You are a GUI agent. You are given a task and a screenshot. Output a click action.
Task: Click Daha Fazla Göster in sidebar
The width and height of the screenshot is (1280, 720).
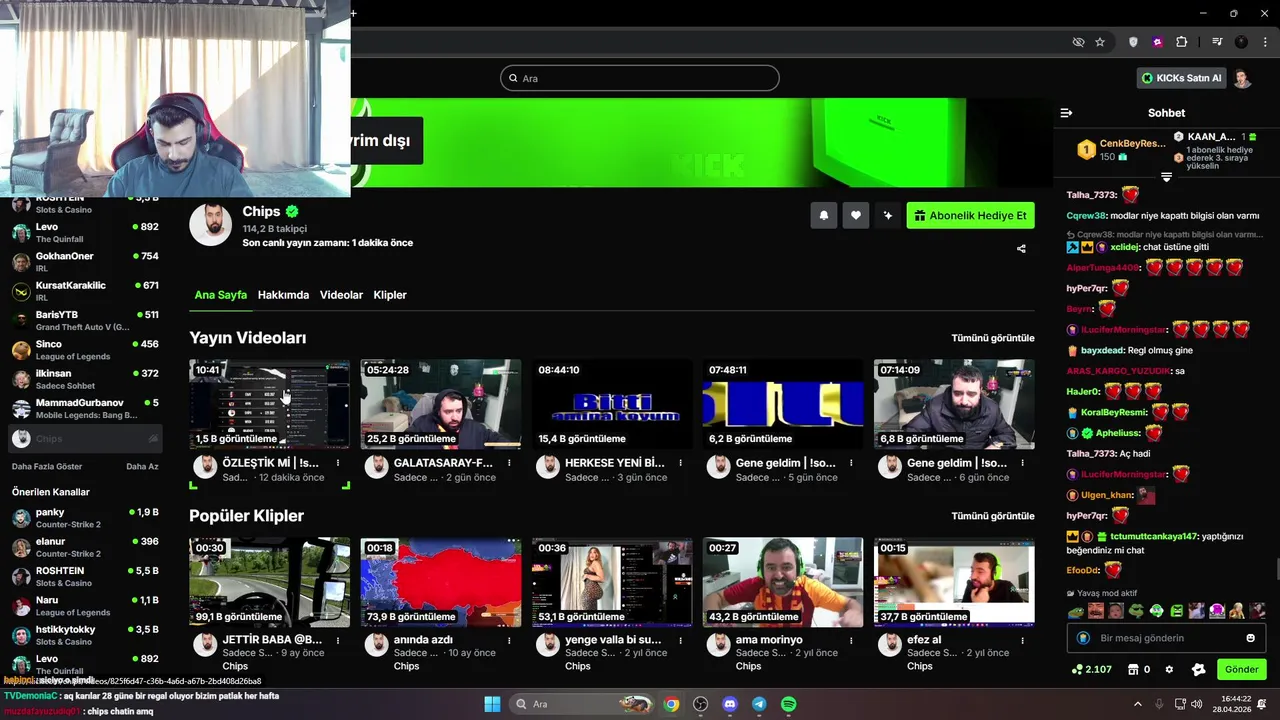point(47,466)
